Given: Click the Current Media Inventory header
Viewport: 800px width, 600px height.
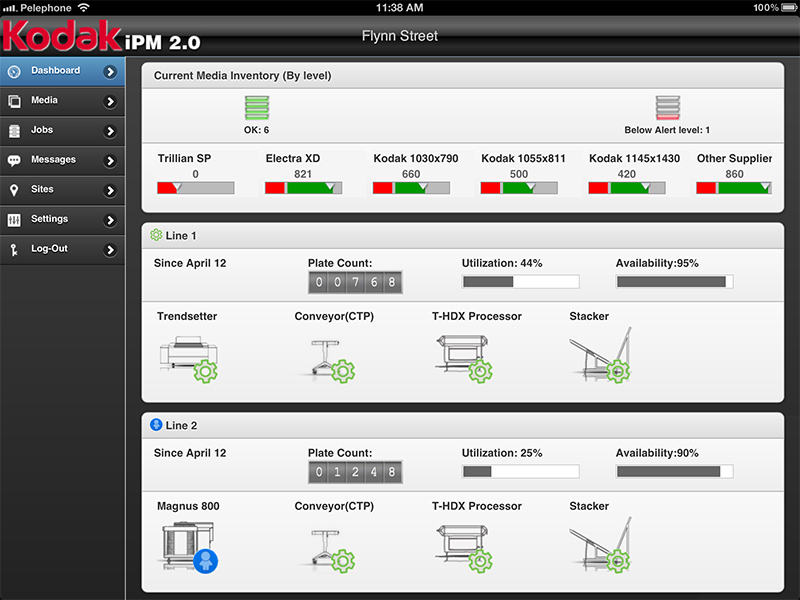Looking at the screenshot, I should click(463, 76).
